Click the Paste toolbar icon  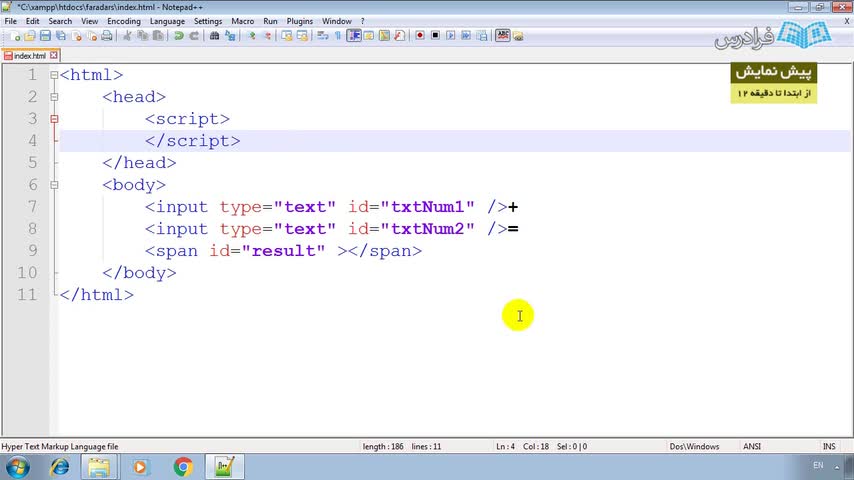click(158, 36)
